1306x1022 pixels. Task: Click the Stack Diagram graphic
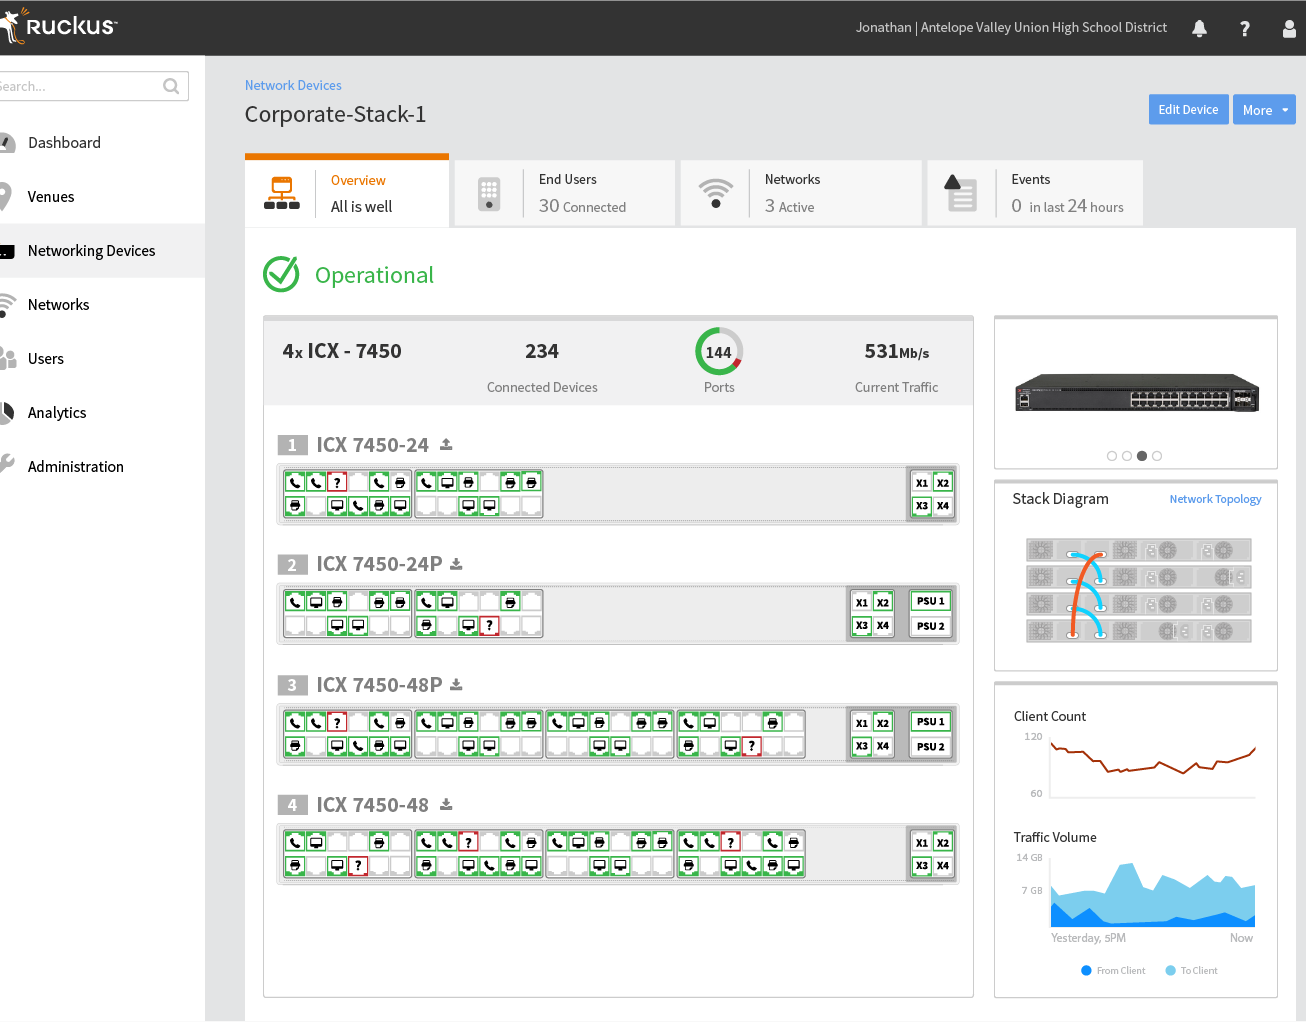(1138, 590)
